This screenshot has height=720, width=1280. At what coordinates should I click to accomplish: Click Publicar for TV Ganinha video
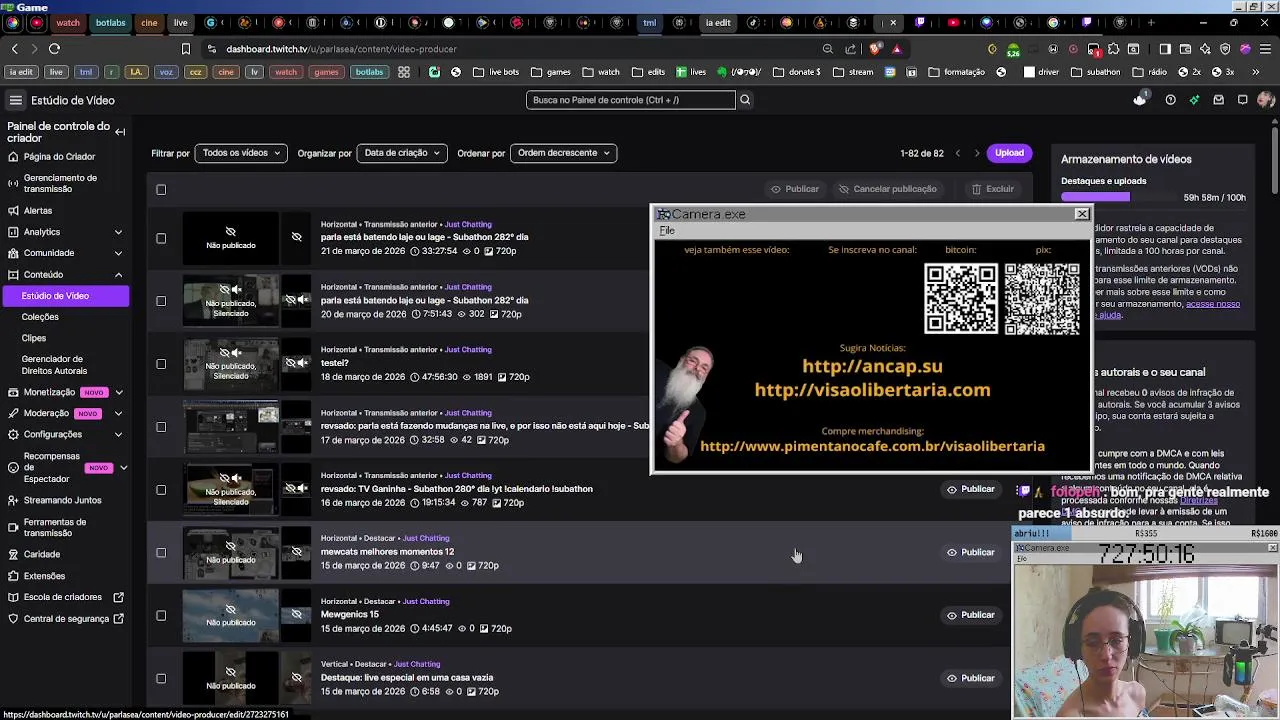970,490
